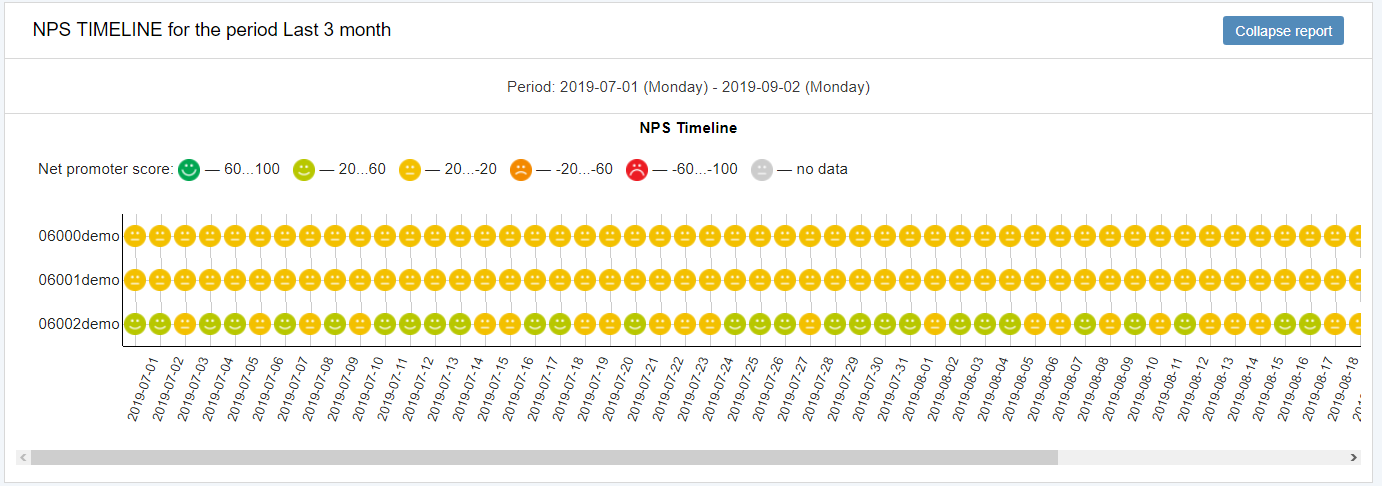The image size is (1382, 486).
Task: Click the Collapse report button
Action: point(1283,31)
